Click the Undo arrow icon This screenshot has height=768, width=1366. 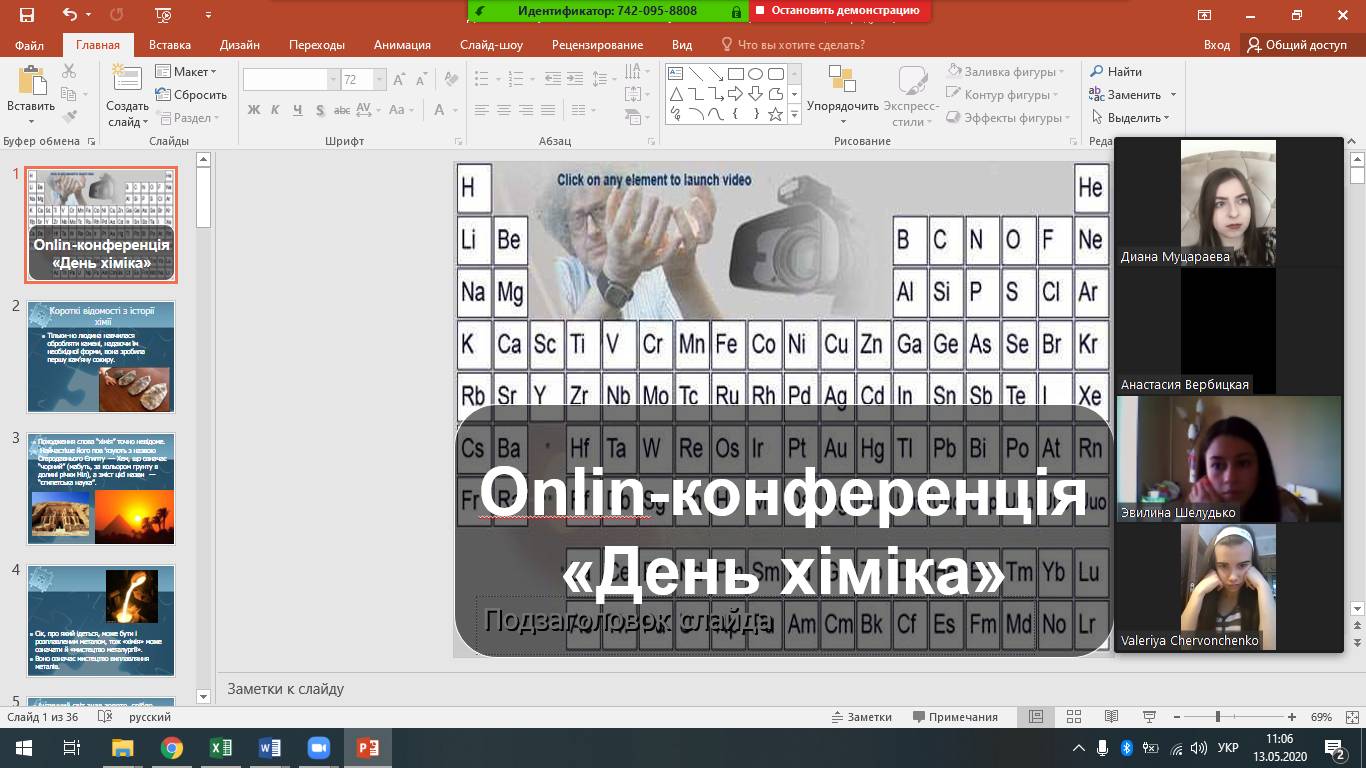tap(70, 15)
